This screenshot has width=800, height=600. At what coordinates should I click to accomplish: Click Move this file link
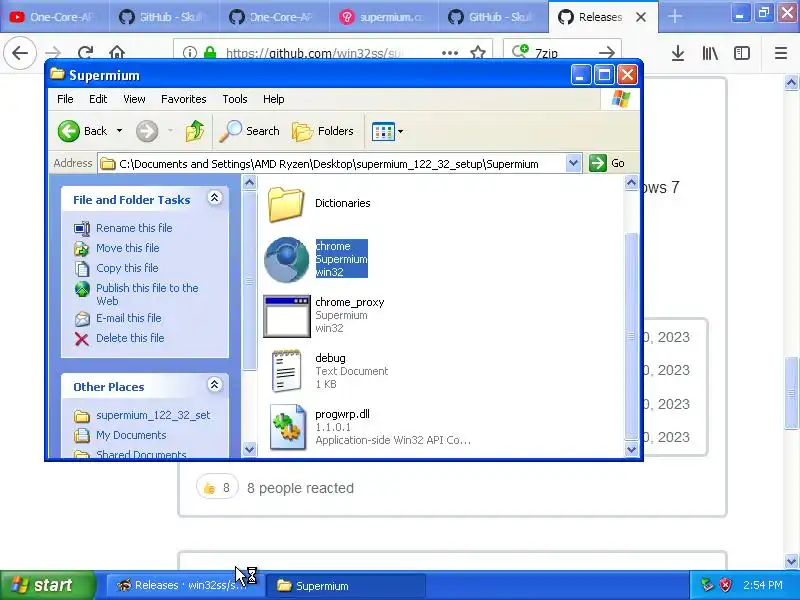tap(128, 248)
